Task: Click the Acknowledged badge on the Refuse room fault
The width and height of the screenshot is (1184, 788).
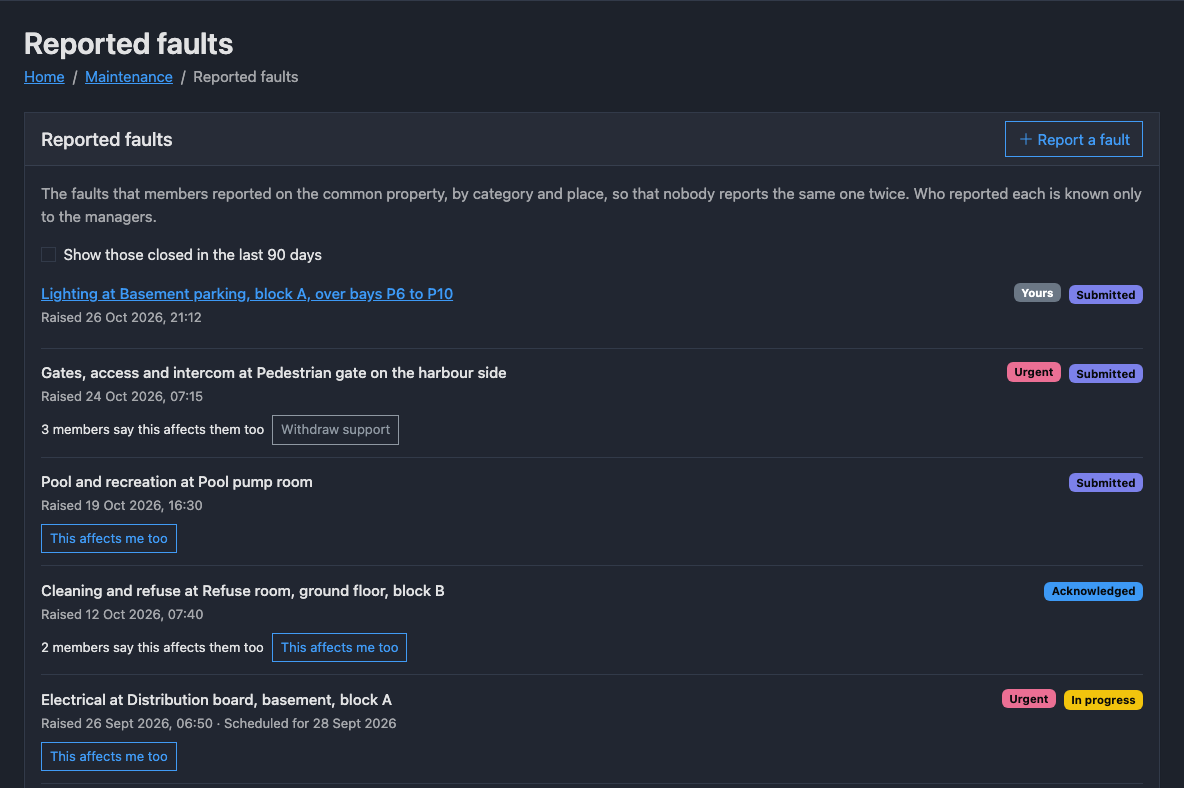Action: point(1093,591)
